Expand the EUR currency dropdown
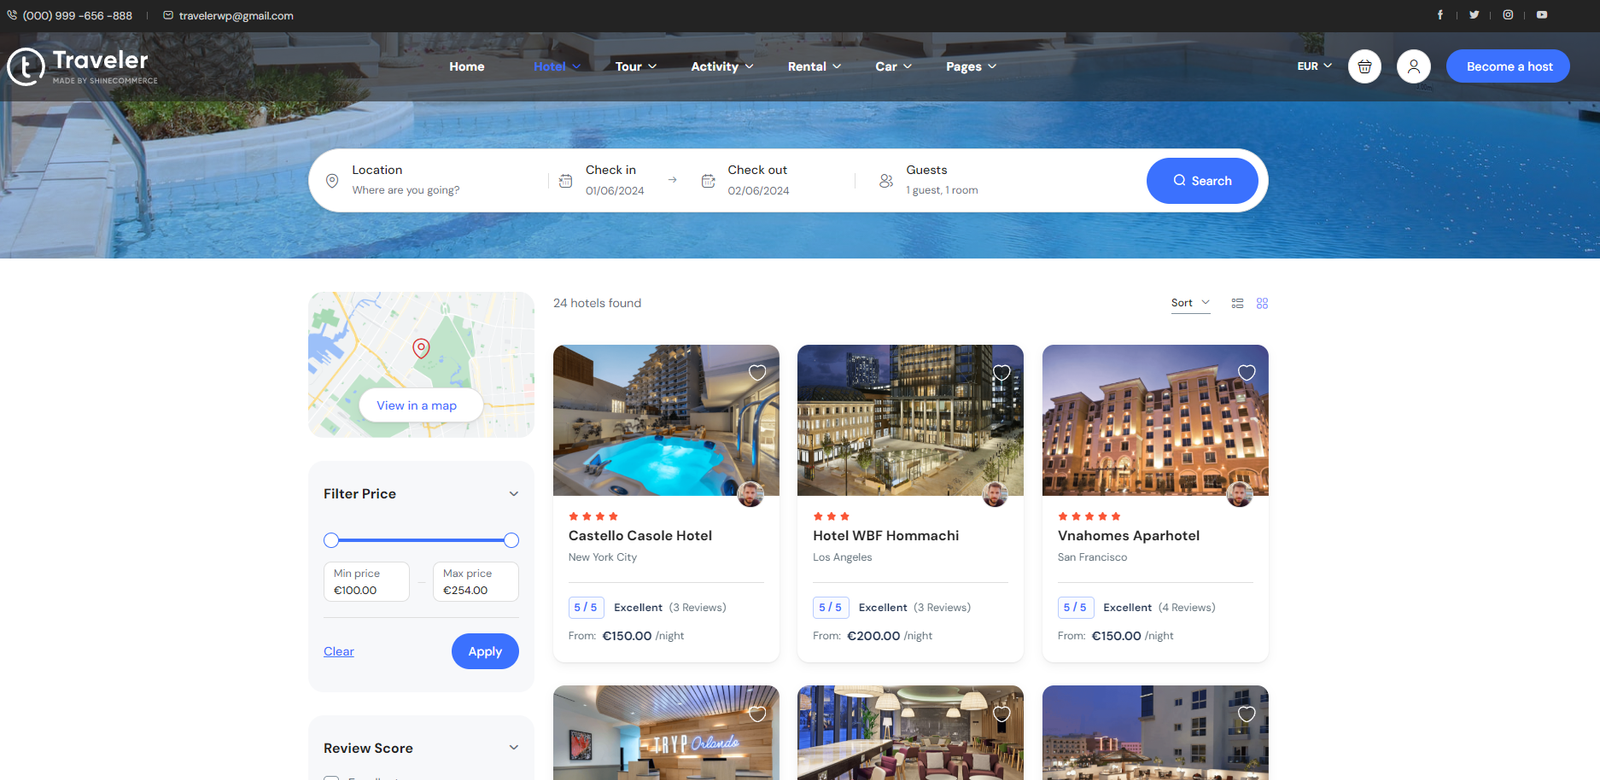Screen dimensions: 1600x780 pos(1314,66)
